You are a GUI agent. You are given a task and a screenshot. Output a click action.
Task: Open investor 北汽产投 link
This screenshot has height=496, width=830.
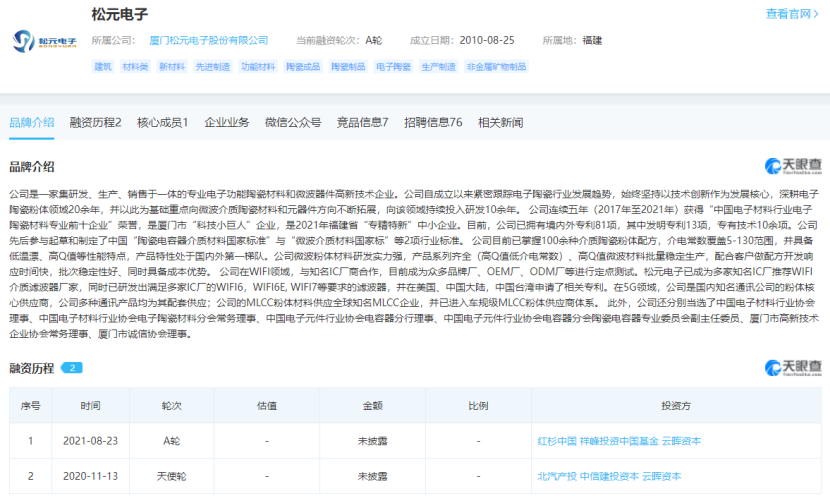click(x=557, y=476)
